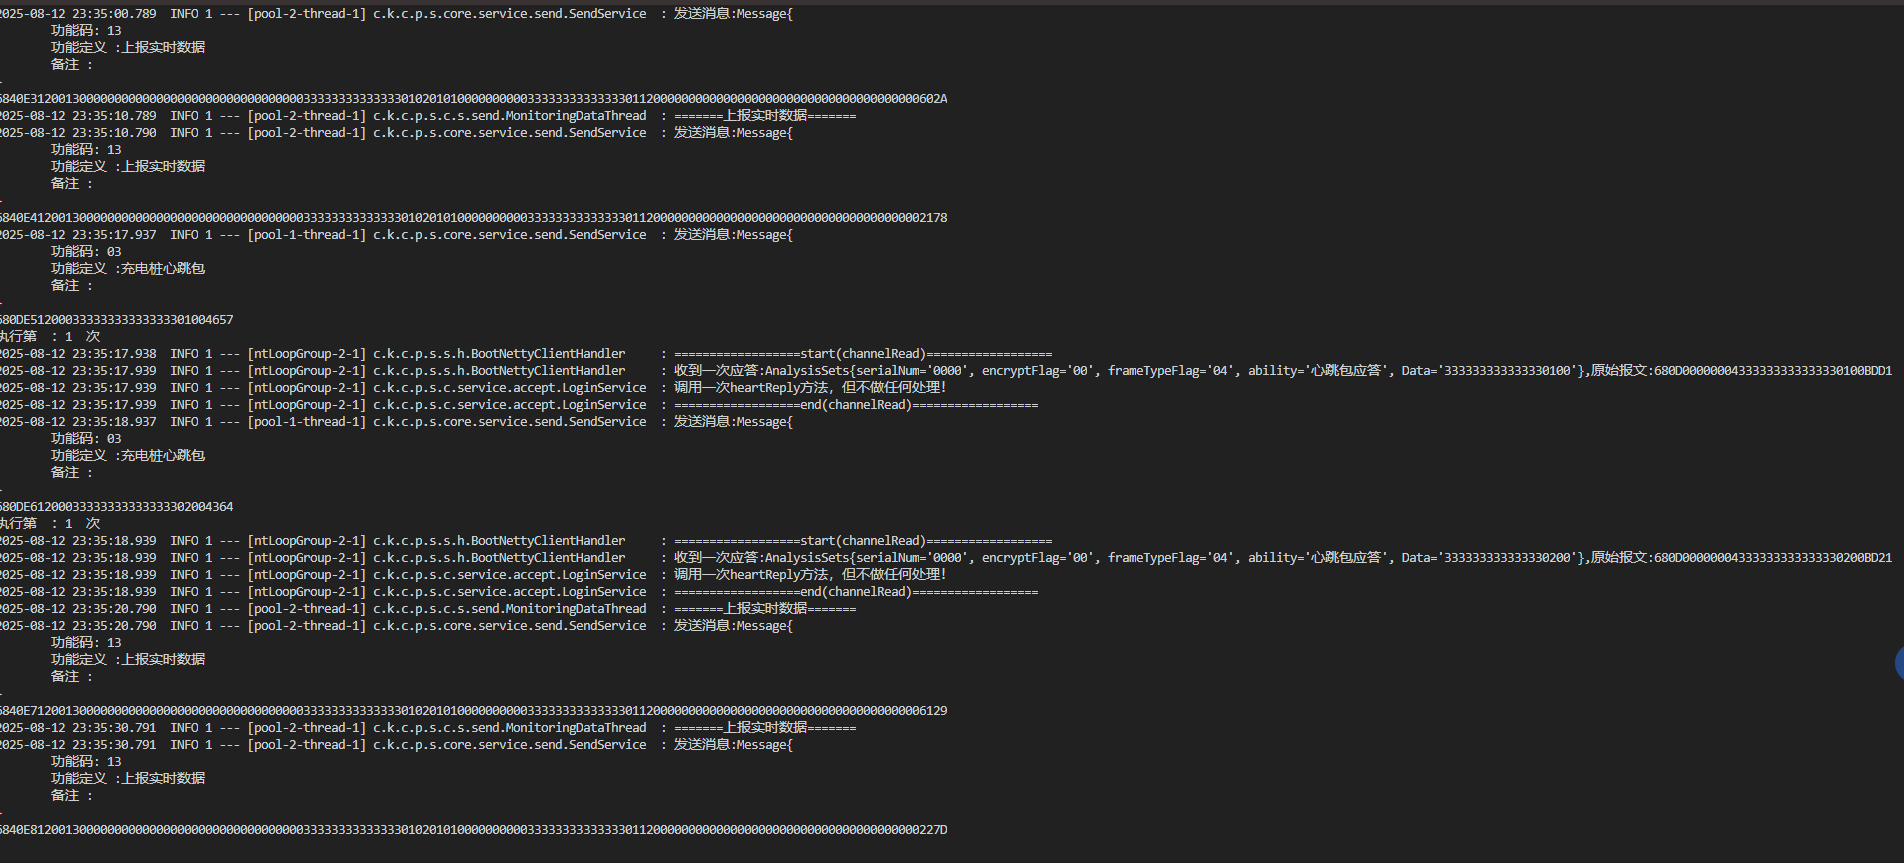Click the 23:35:30.791 SendService 发送消息 line

pos(400,745)
